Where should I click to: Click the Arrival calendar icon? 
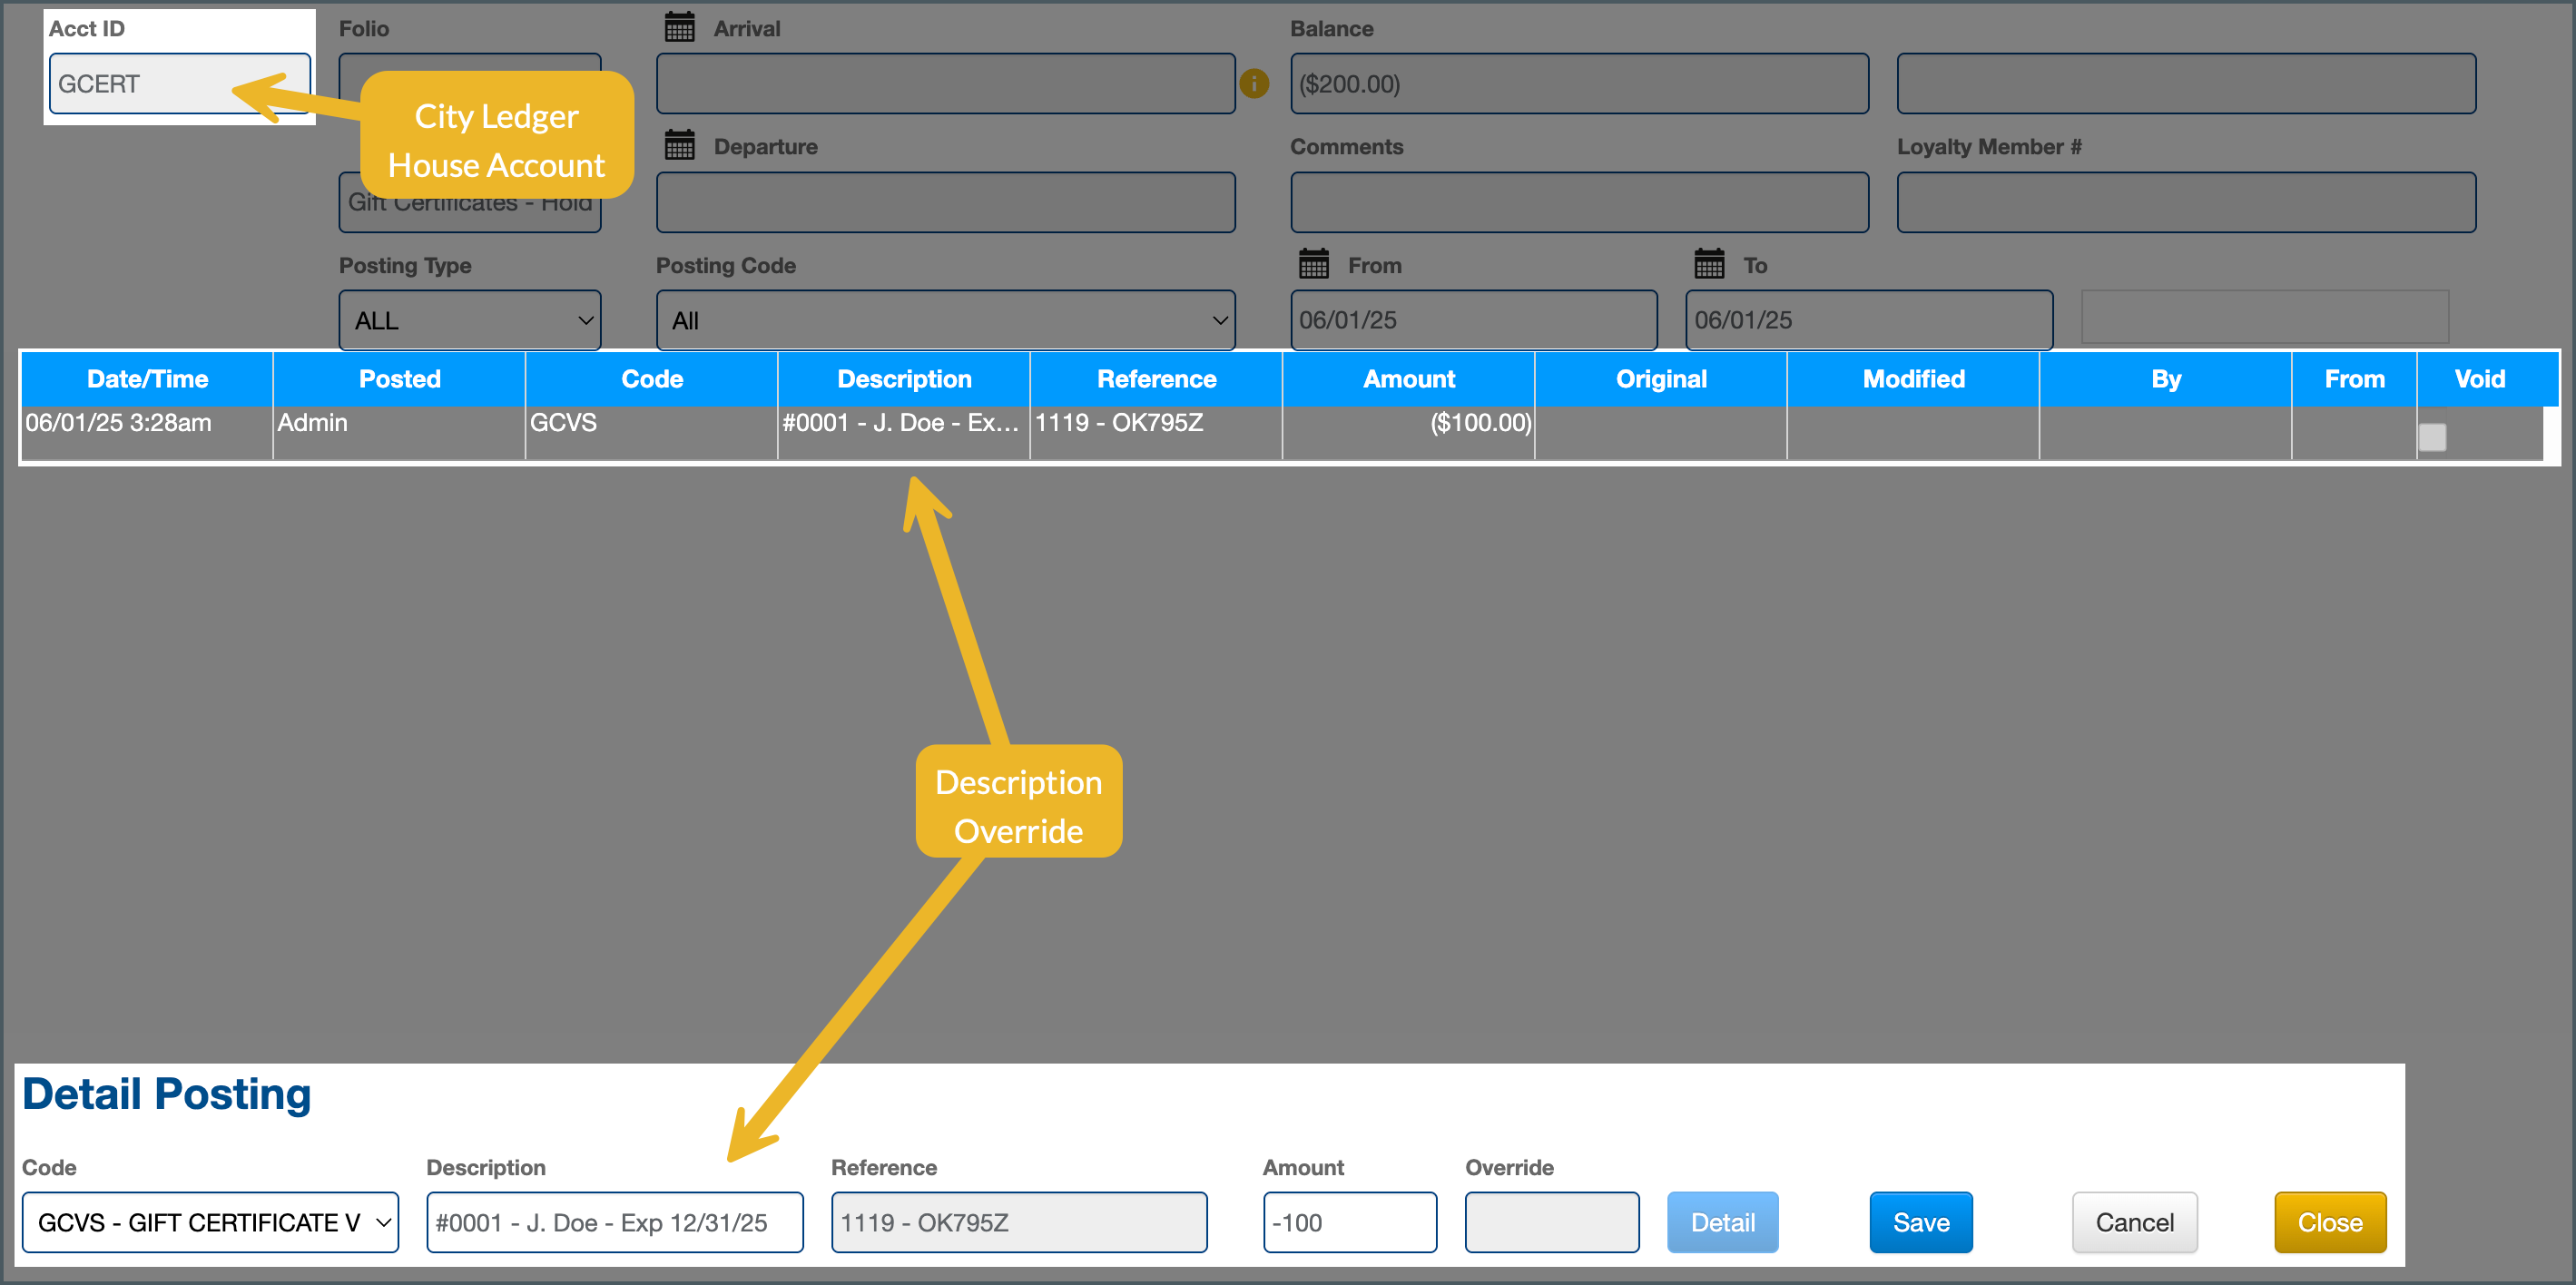[x=679, y=27]
